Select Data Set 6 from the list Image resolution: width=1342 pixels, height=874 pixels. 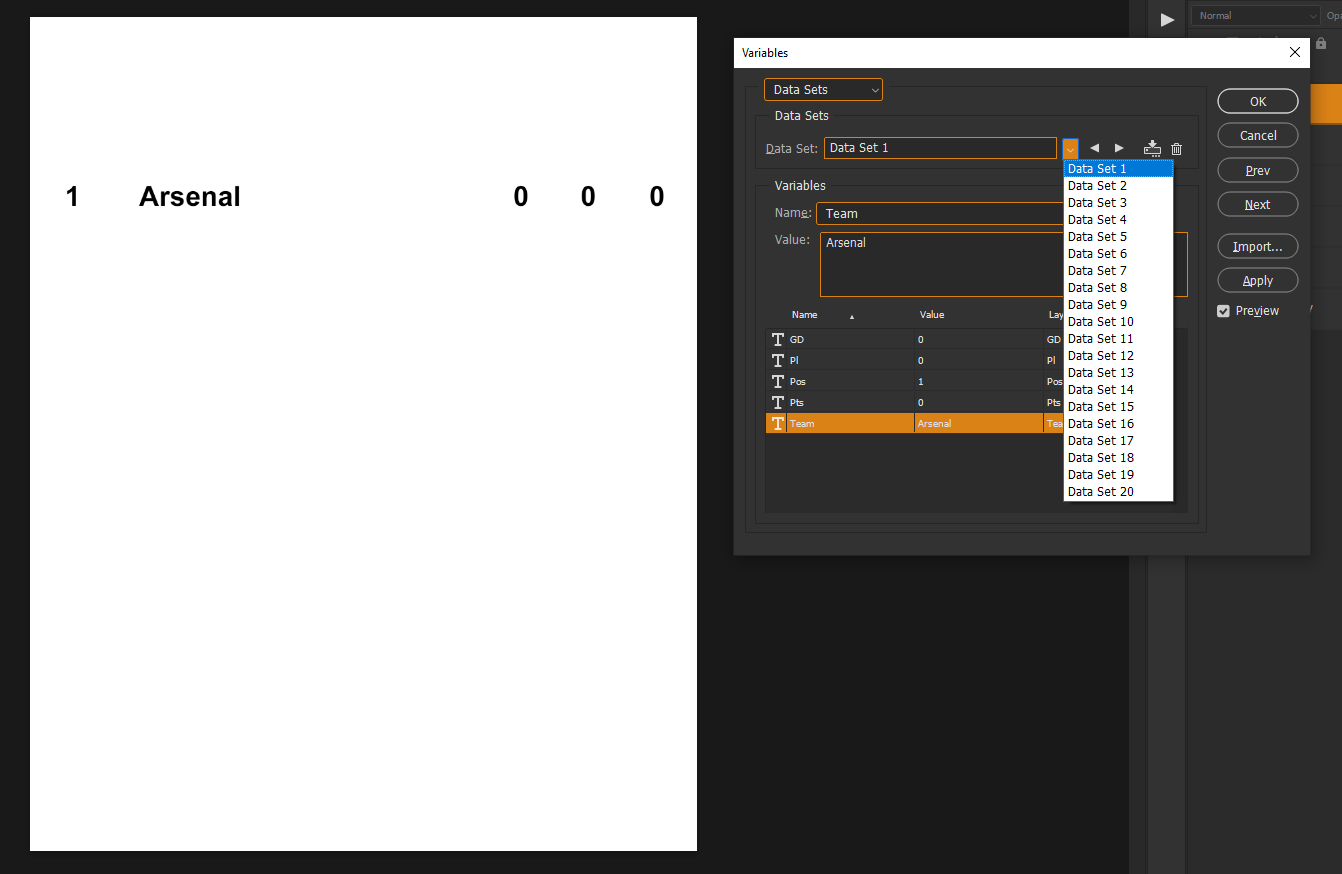1118,254
